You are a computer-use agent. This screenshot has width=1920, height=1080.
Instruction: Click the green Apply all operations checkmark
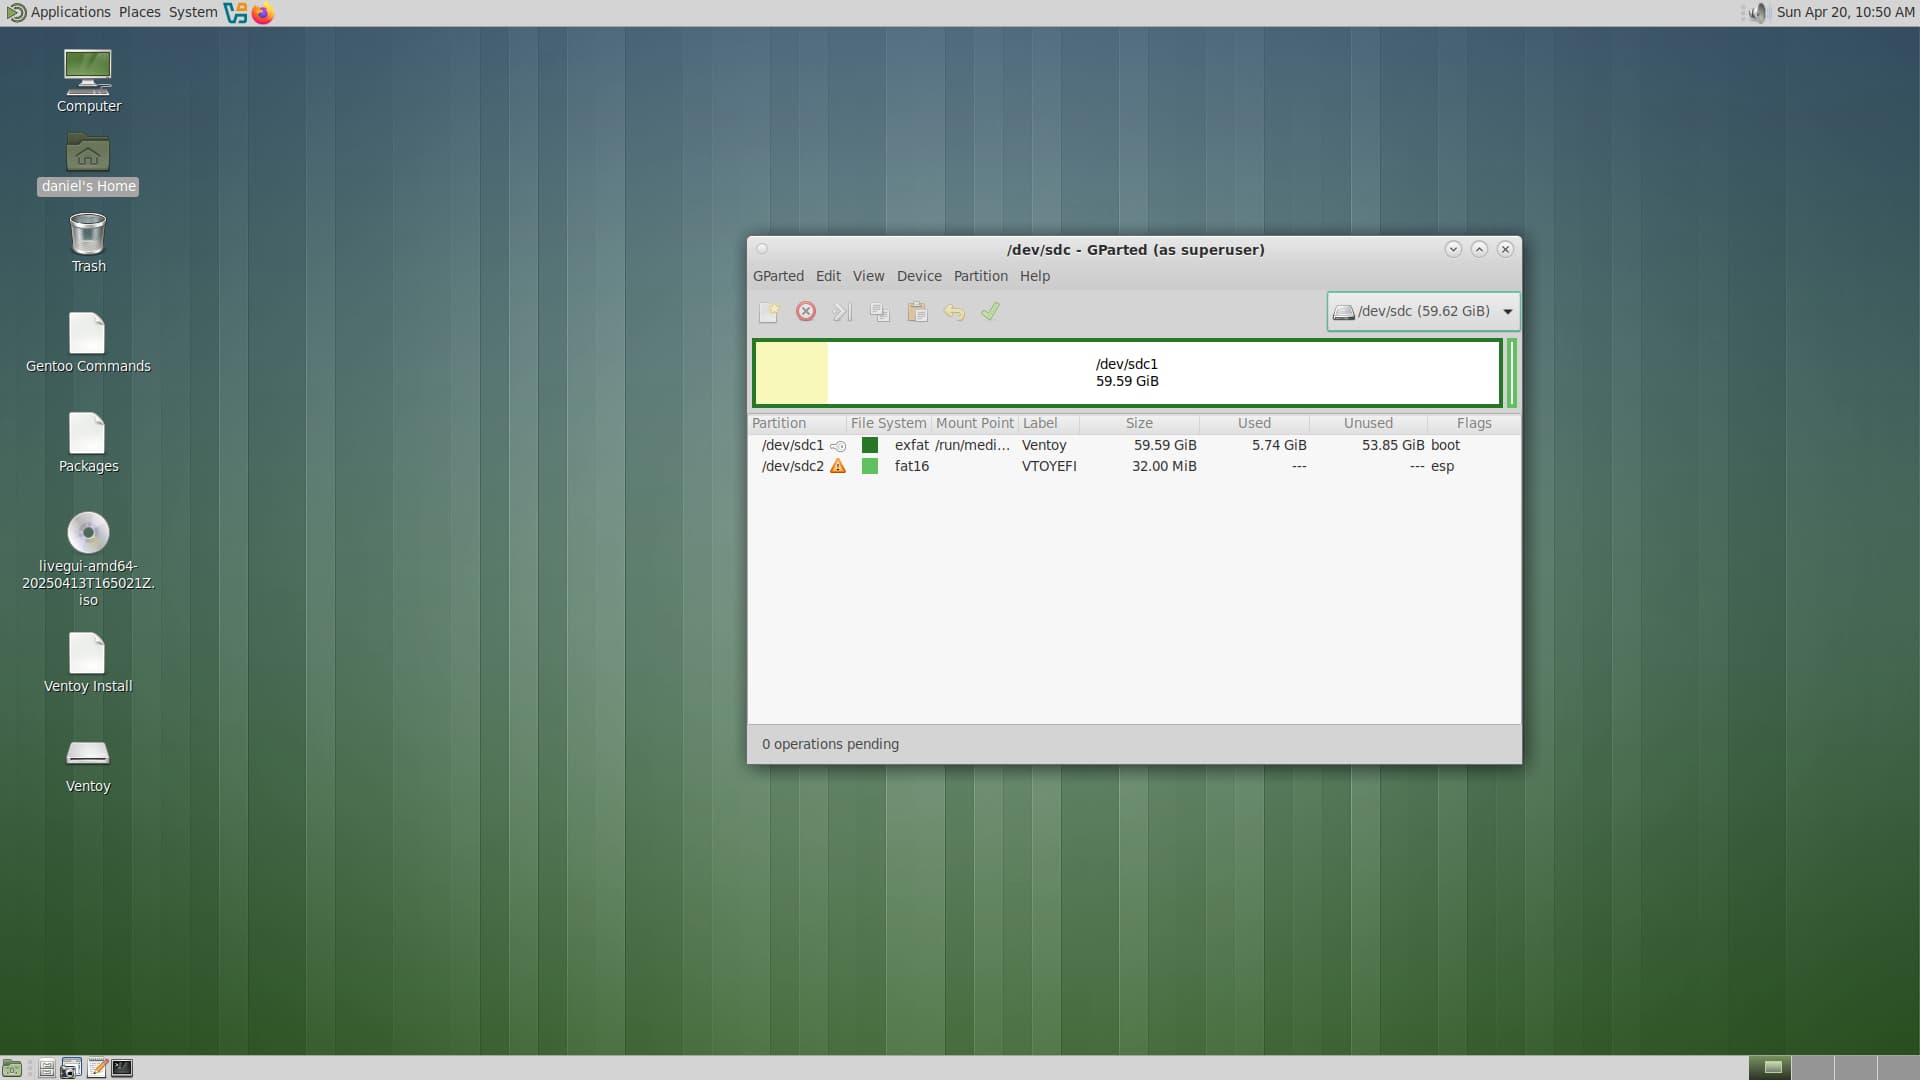(x=990, y=312)
